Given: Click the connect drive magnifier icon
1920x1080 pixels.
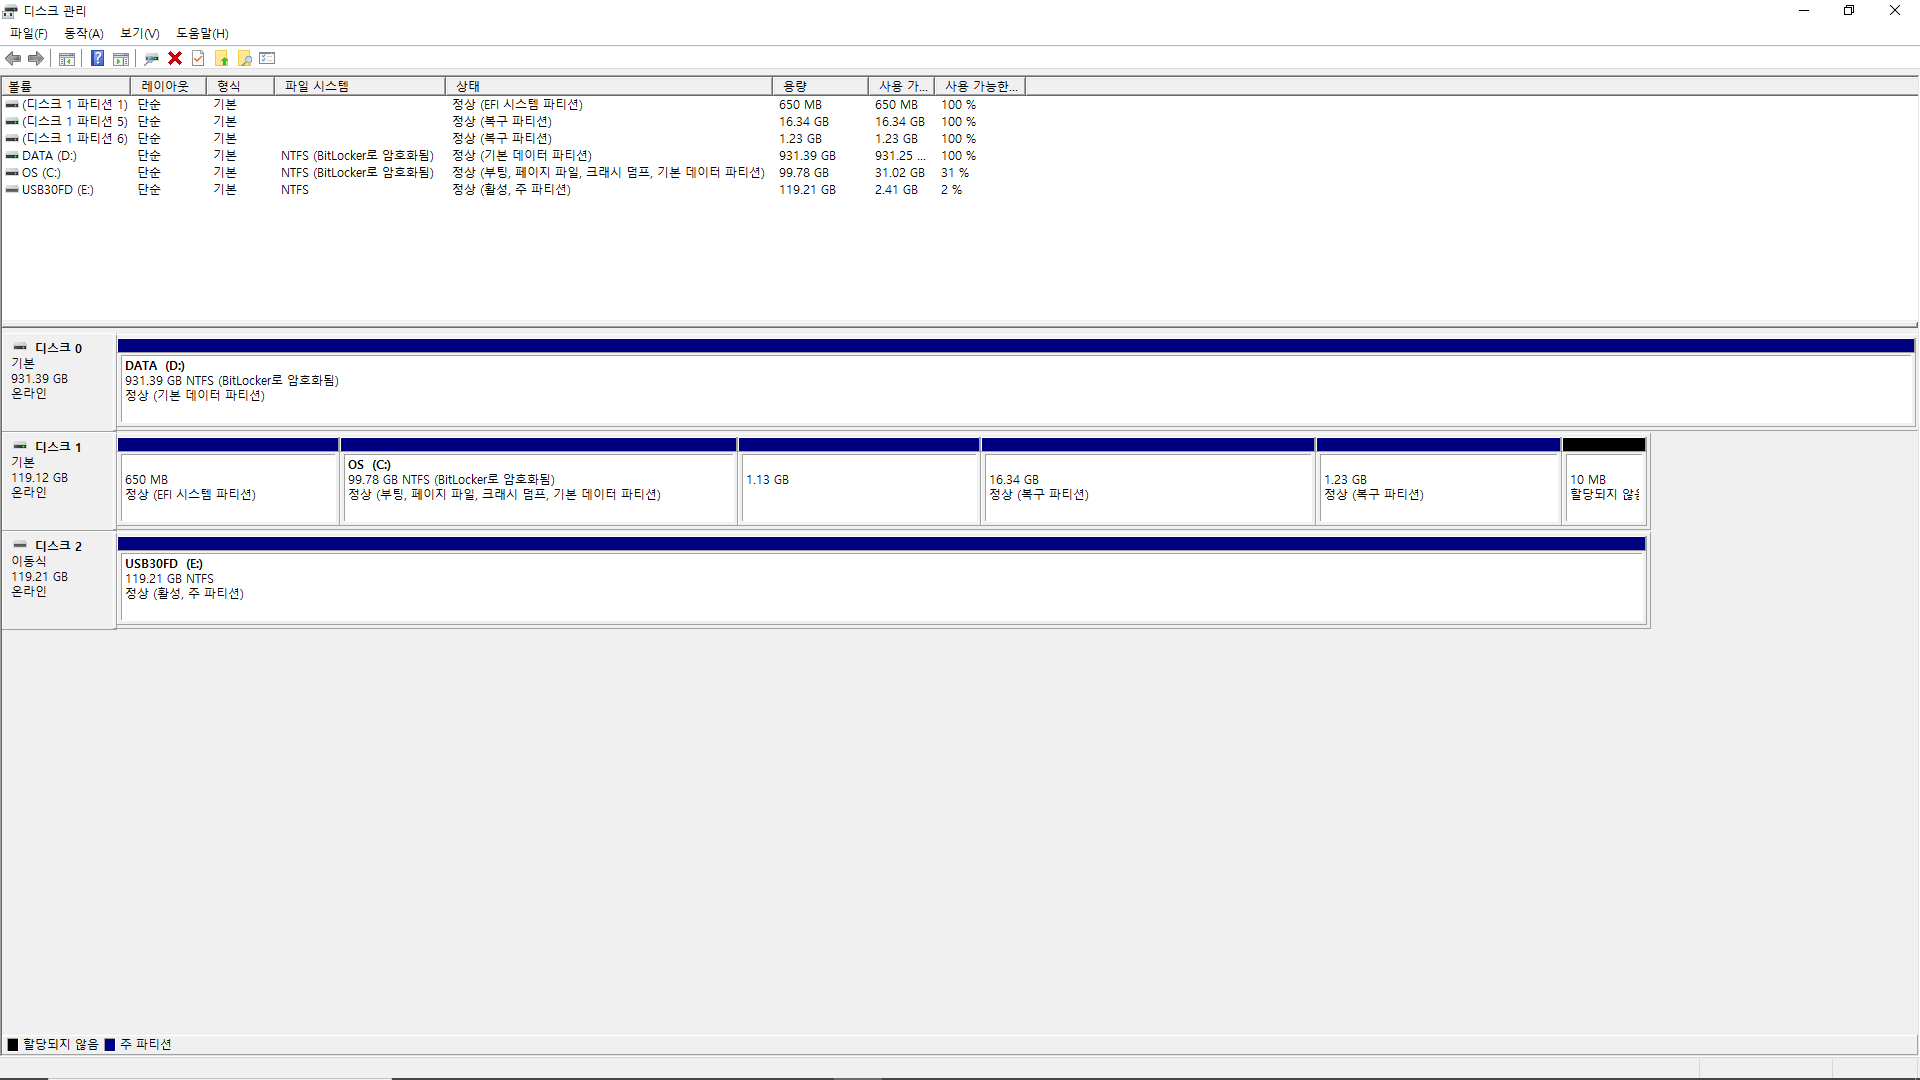Looking at the screenshot, I should (x=151, y=59).
